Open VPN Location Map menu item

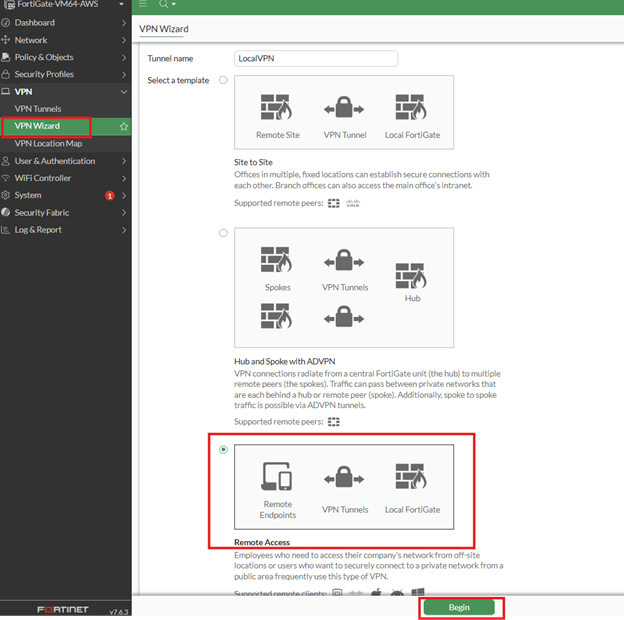[x=48, y=144]
